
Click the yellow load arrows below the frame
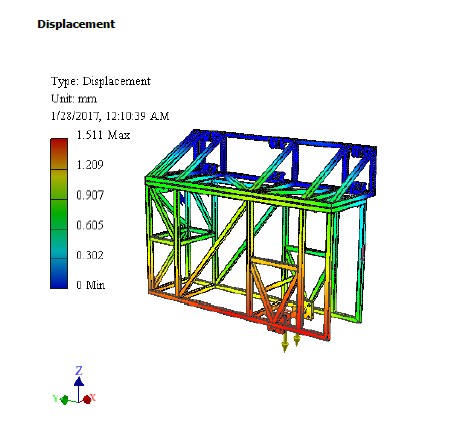click(290, 343)
